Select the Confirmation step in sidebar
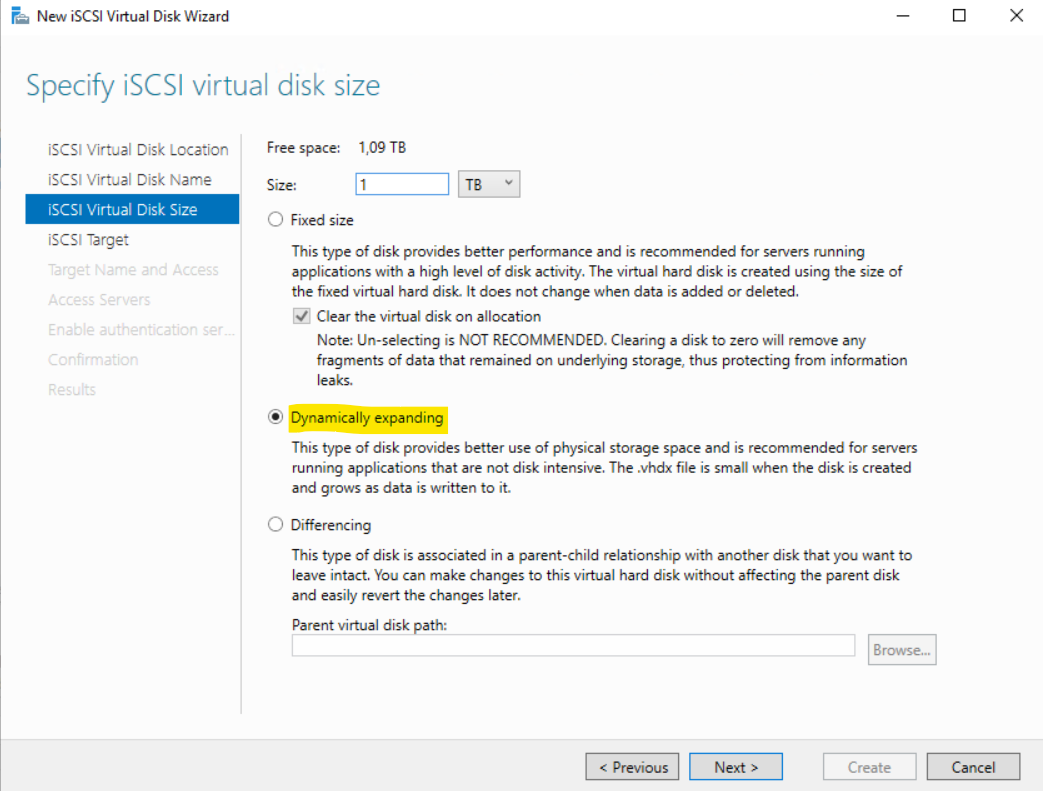Screen dimensions: 1043x791 click(93, 359)
